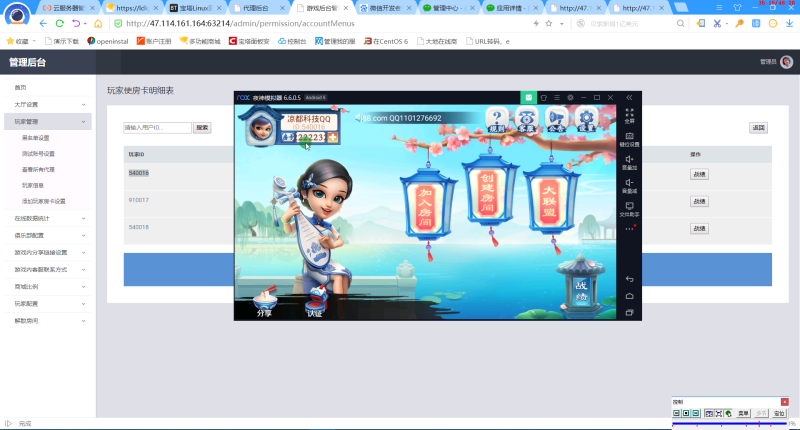Open 黑名单设置 submenu item
The width and height of the screenshot is (800, 430).
coord(36,138)
